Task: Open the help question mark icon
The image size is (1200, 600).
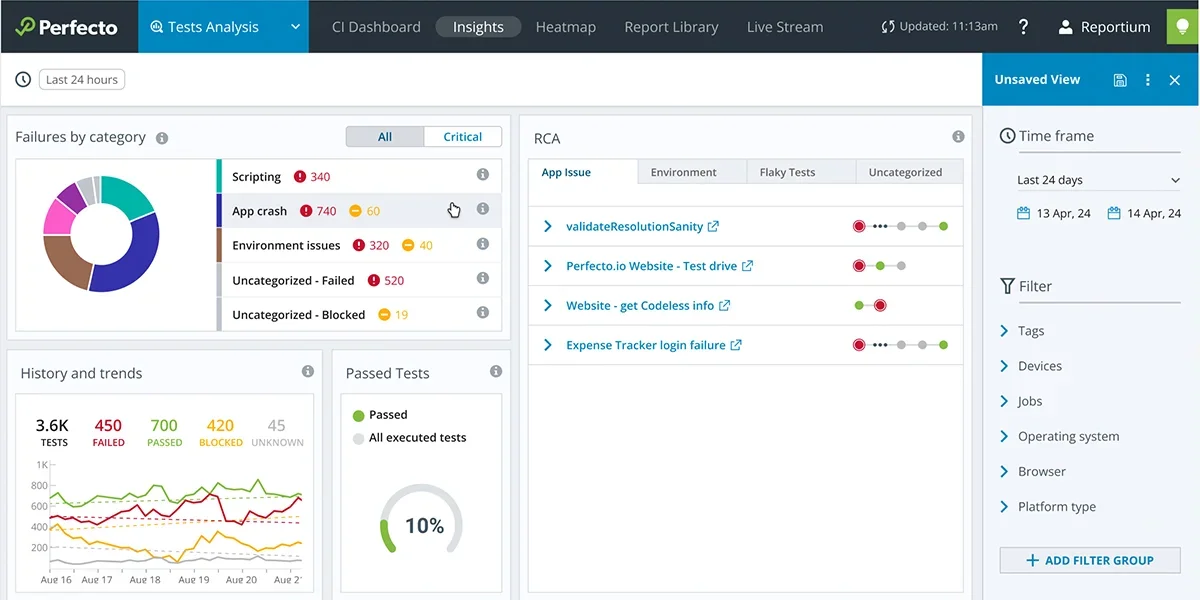Action: [1023, 27]
